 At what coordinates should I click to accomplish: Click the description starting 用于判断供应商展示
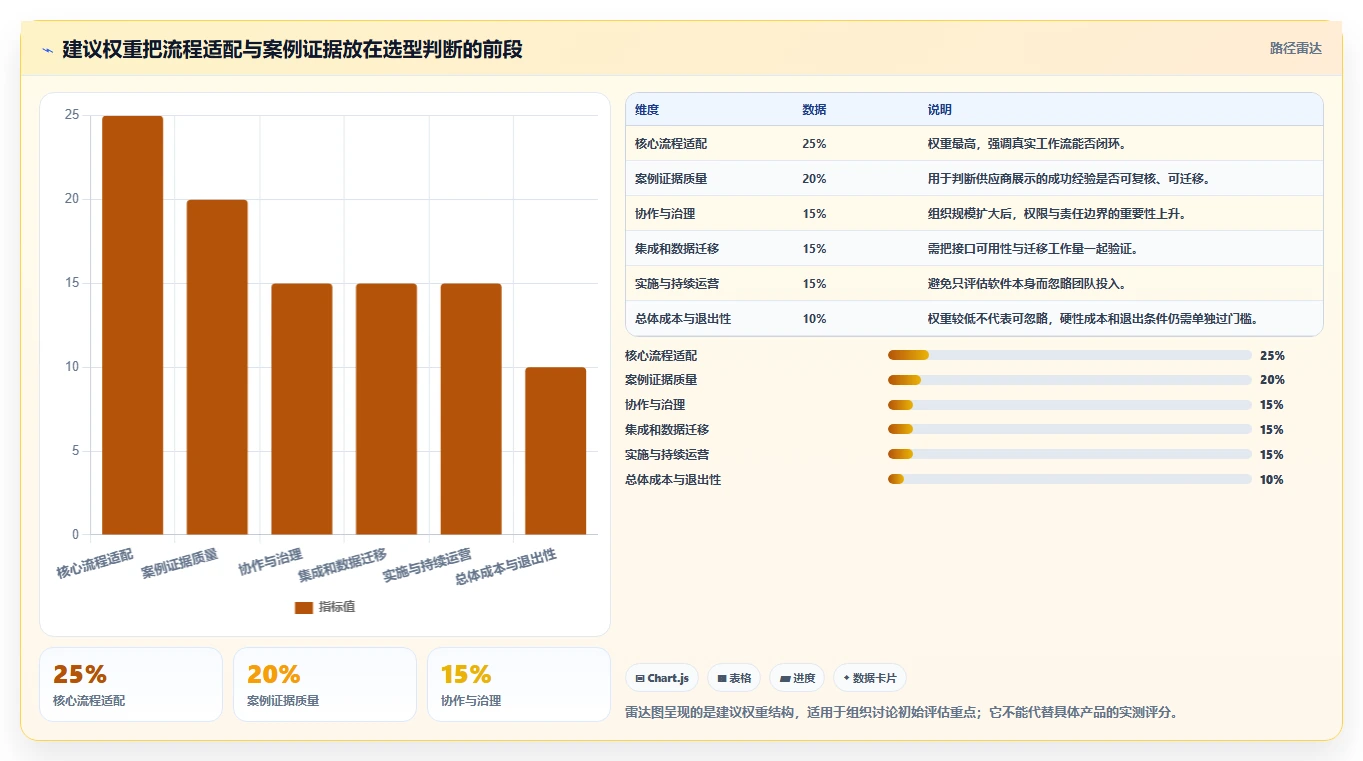point(1071,179)
